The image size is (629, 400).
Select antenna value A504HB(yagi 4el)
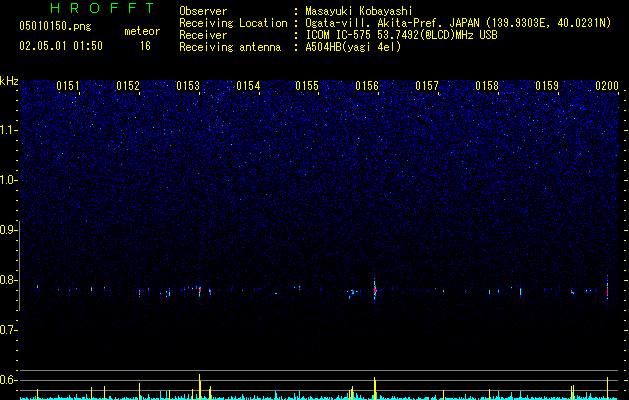[353, 47]
